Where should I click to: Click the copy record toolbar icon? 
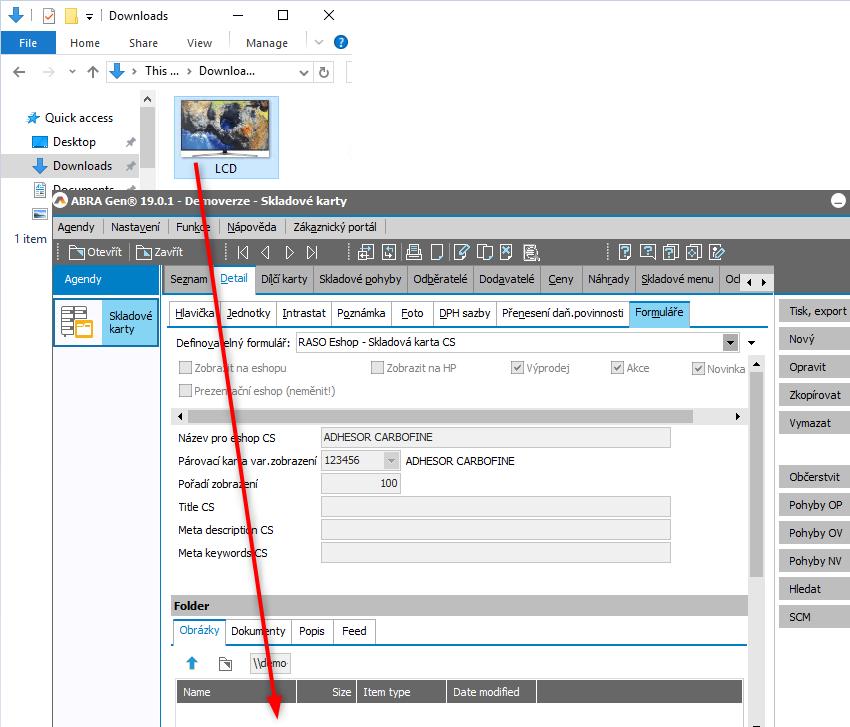click(484, 252)
